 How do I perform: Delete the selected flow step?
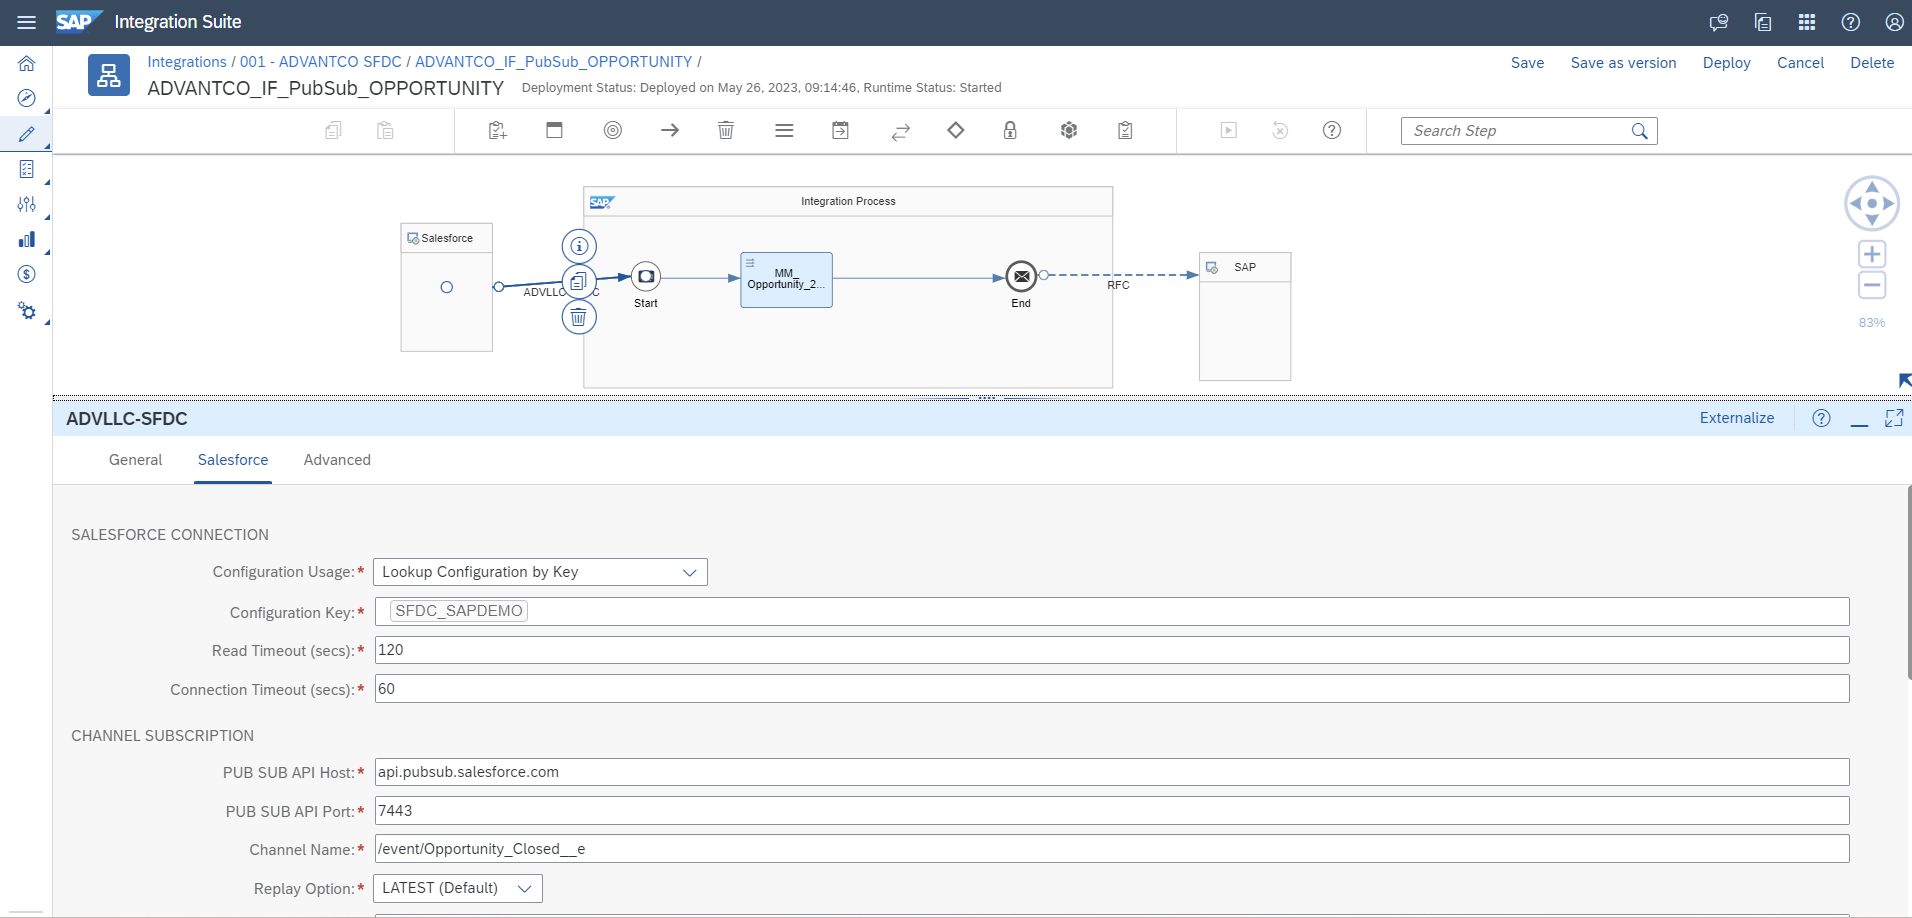click(726, 130)
